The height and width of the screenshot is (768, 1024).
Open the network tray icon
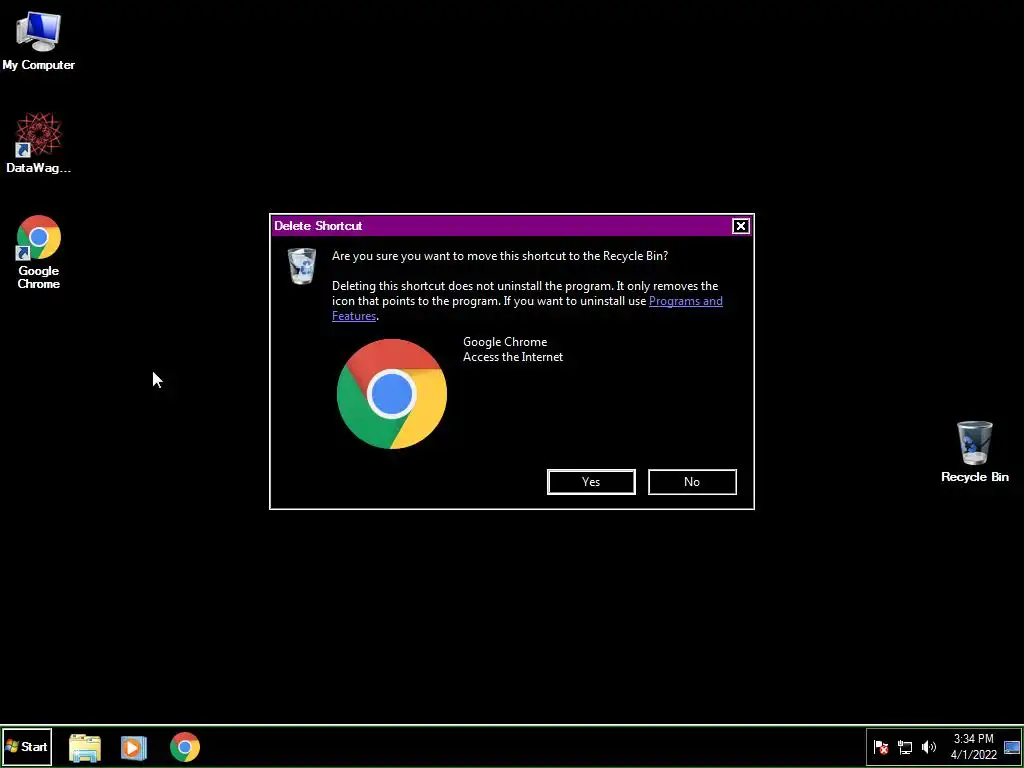tap(905, 747)
